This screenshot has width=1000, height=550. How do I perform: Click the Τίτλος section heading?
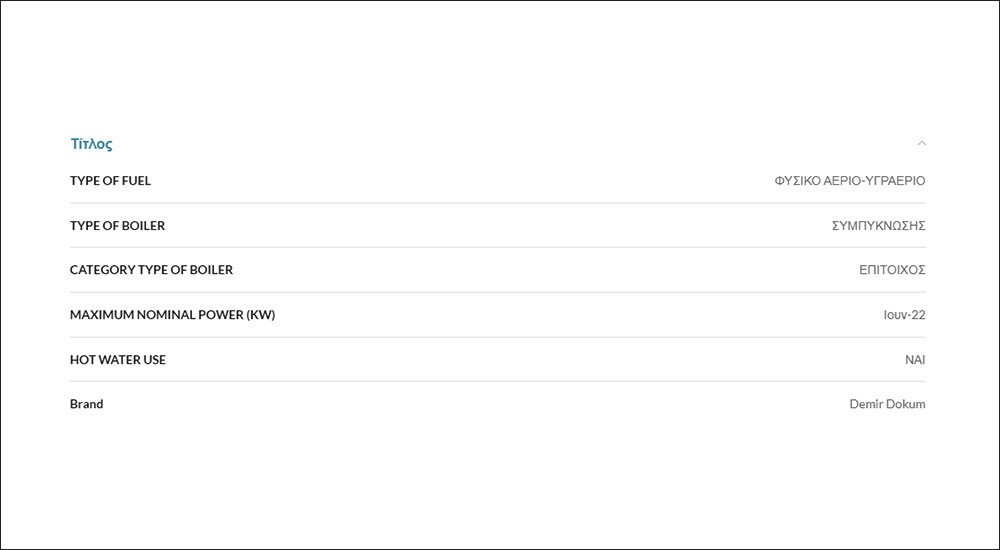pyautogui.click(x=91, y=144)
